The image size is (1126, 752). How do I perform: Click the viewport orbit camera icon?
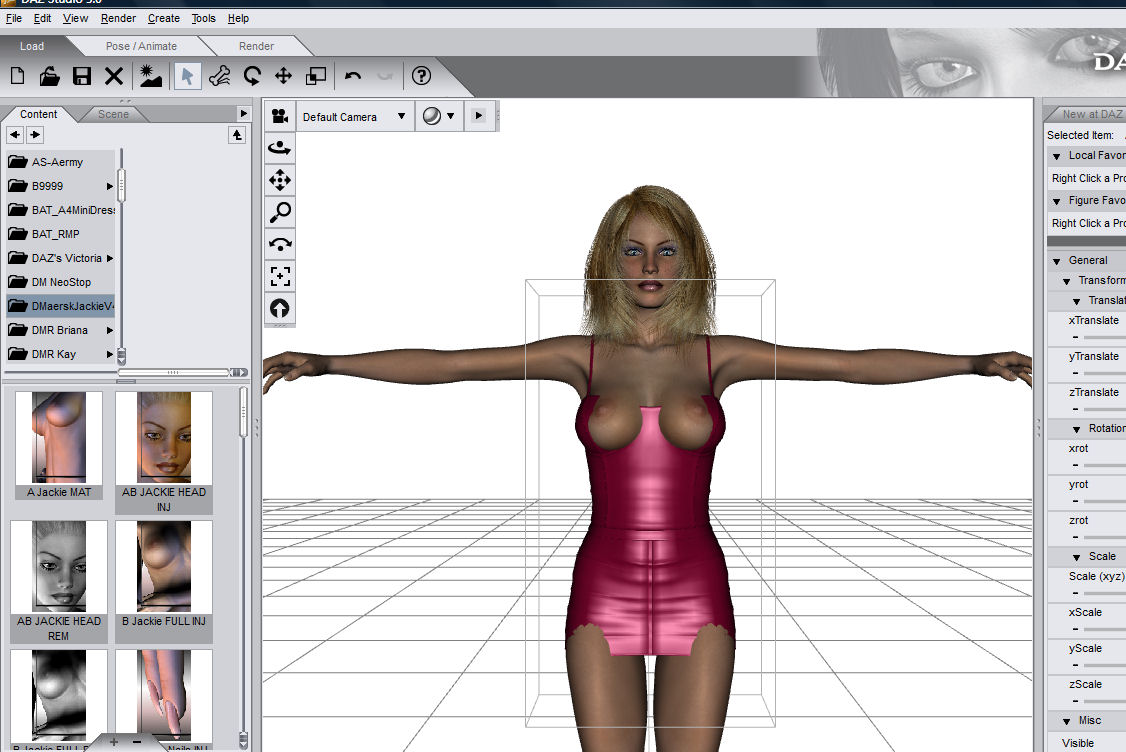coord(280,148)
